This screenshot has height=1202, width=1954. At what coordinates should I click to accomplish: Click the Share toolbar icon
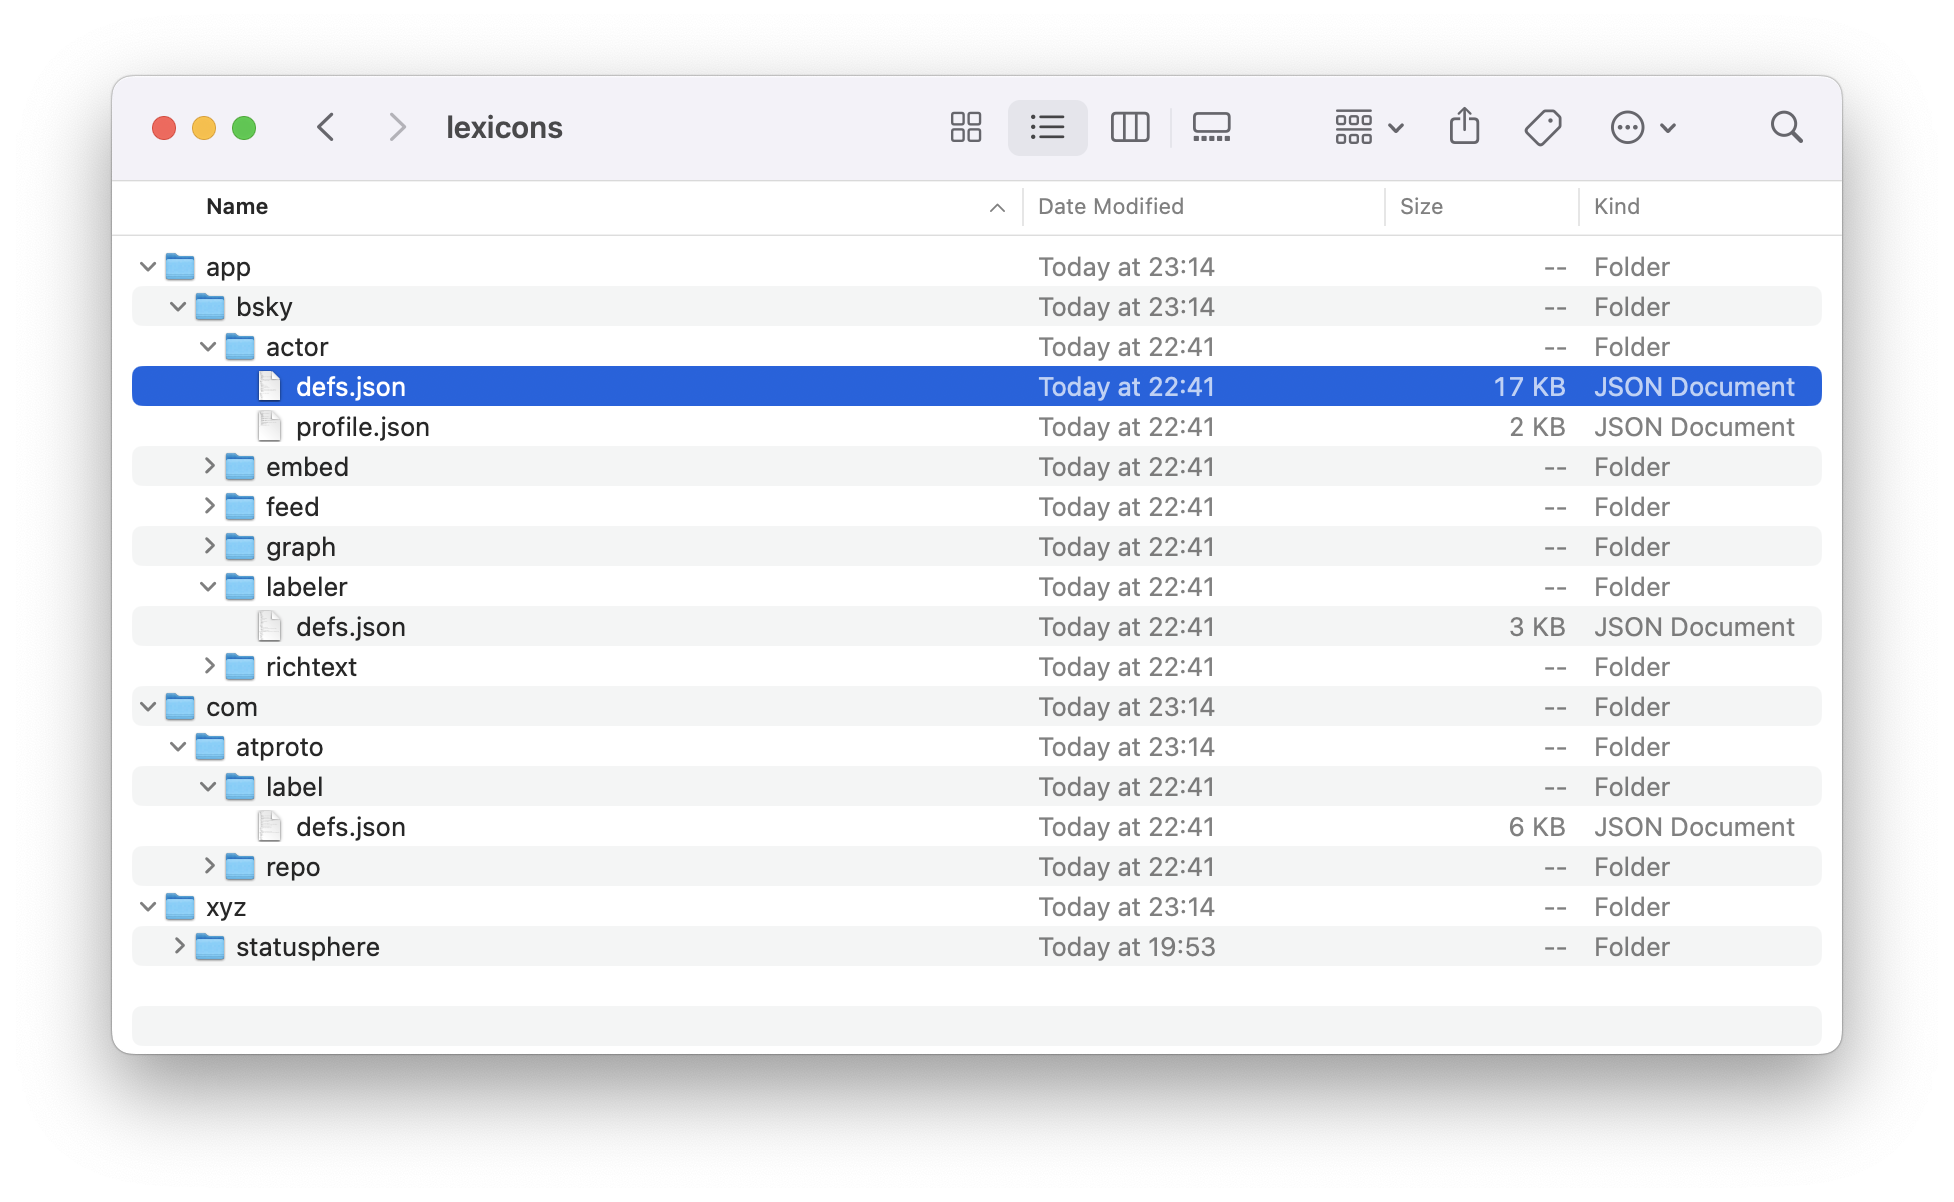(x=1463, y=127)
